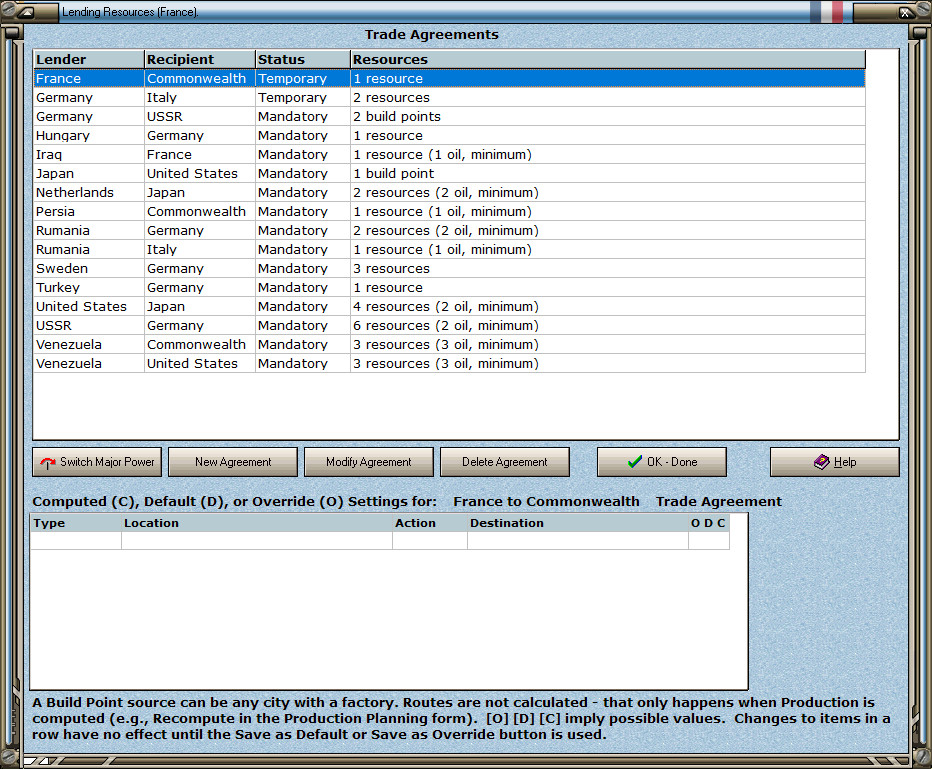Click the Type column header in settings table
The height and width of the screenshot is (769, 932).
click(75, 523)
